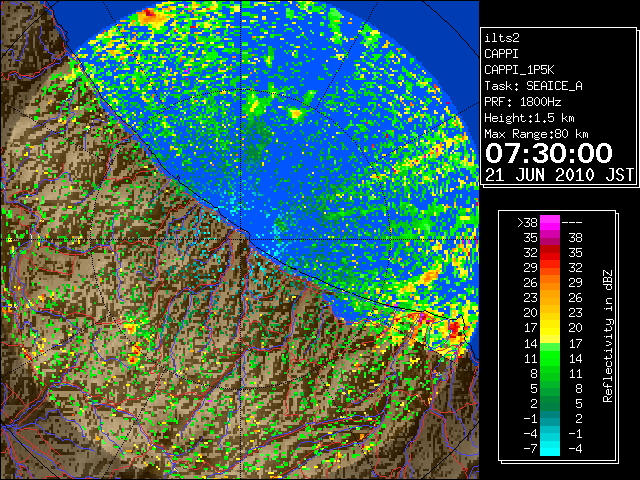Click the '---' legend label
This screenshot has height=480, width=640.
[x=572, y=222]
